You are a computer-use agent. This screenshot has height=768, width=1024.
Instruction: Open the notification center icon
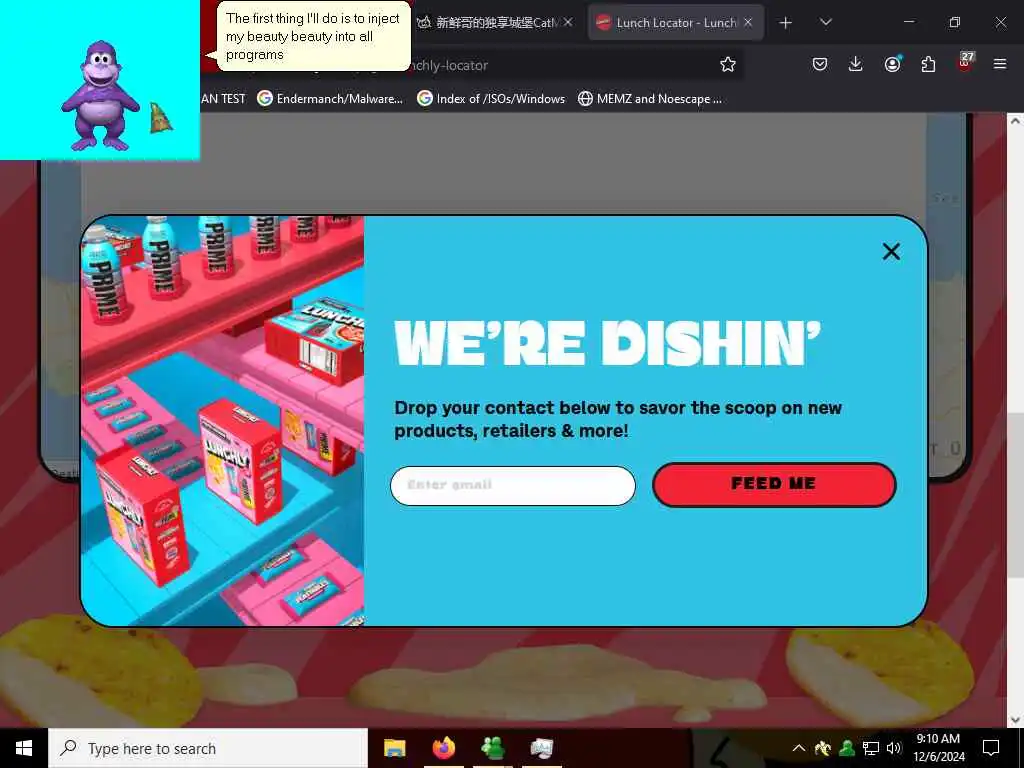click(991, 748)
